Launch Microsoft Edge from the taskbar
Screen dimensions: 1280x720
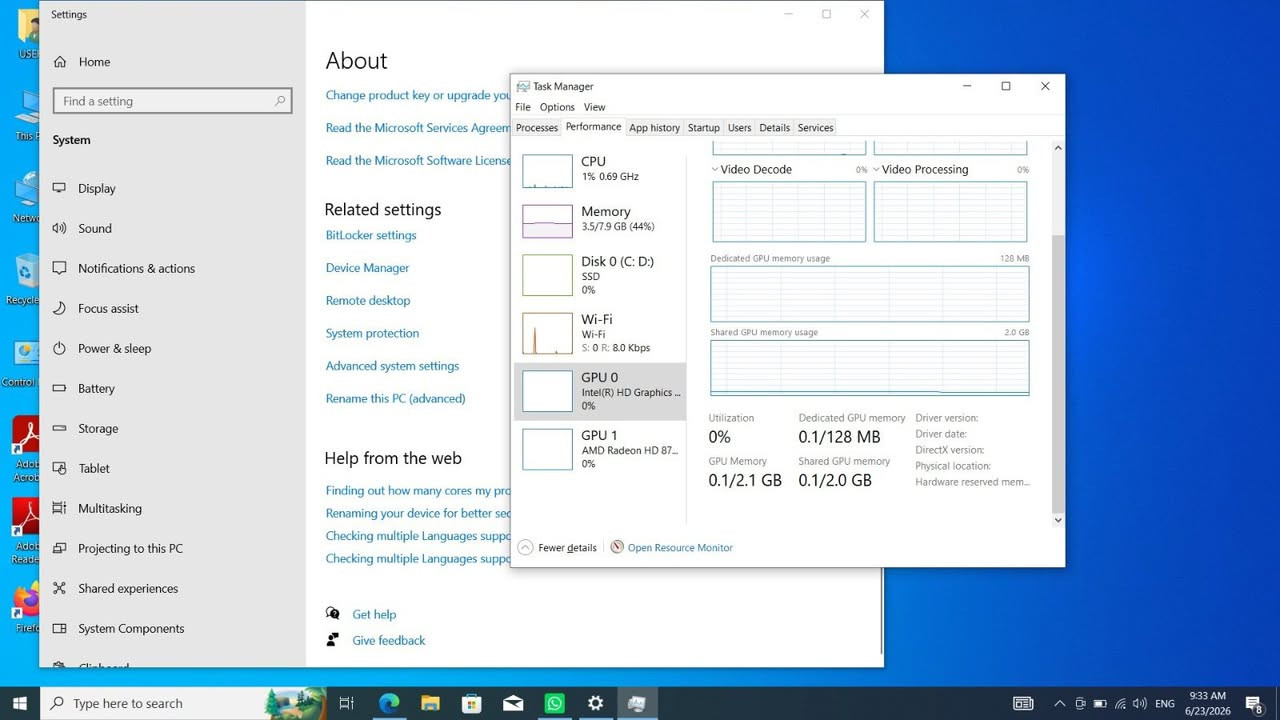[389, 703]
